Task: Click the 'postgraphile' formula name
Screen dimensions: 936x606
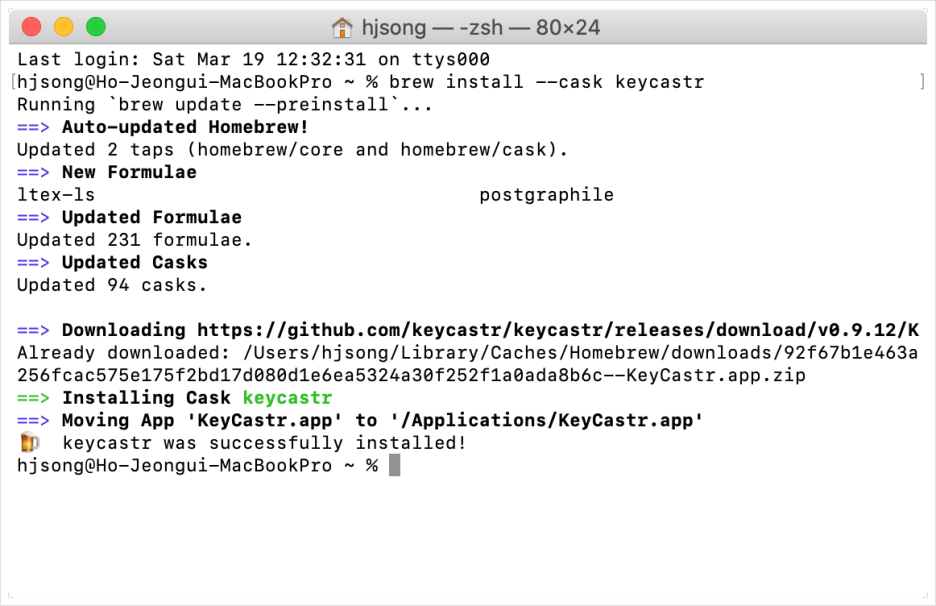Action: pos(546,195)
